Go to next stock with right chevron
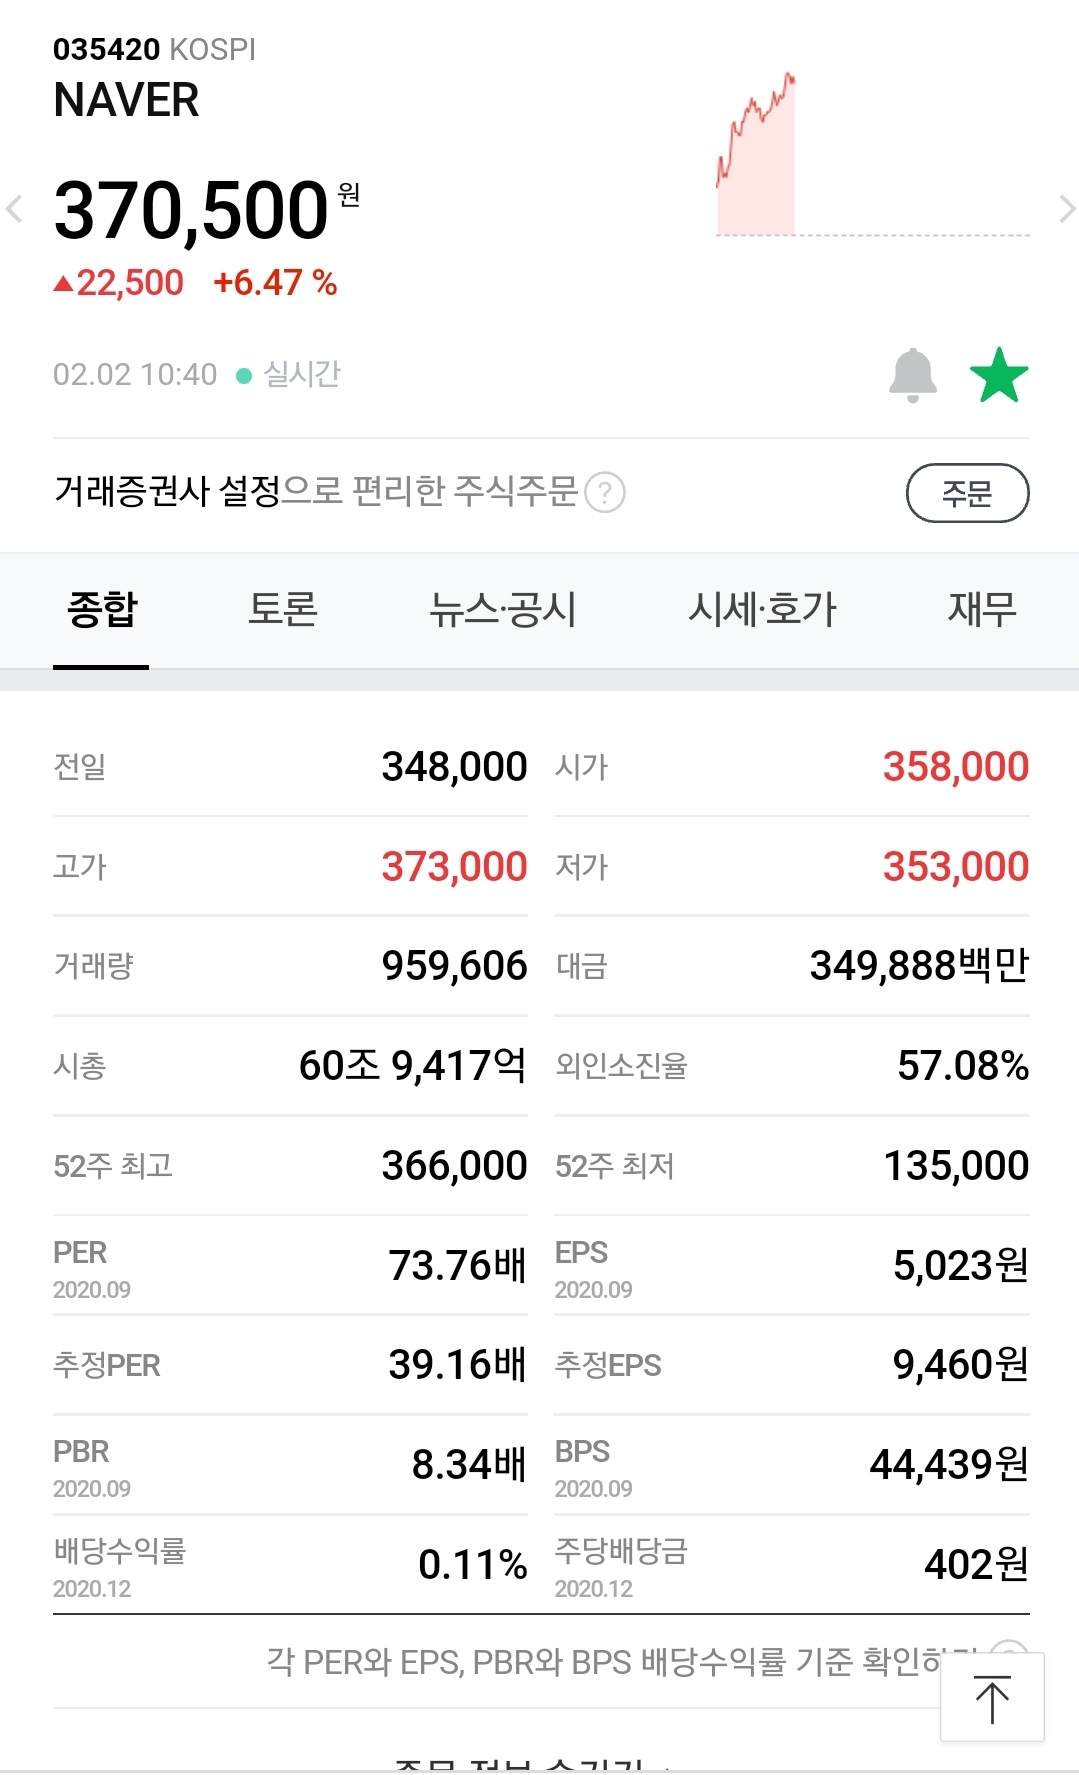The image size is (1079, 1775). (1066, 209)
